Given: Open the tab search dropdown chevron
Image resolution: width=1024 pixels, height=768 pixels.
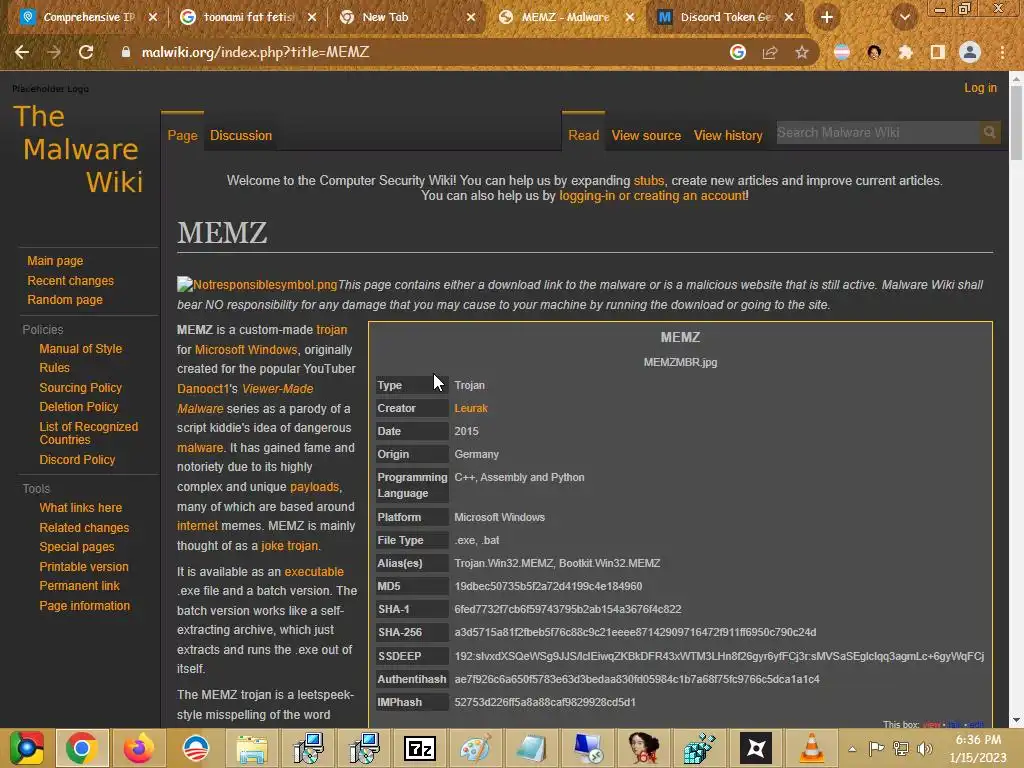Looking at the screenshot, I should tap(904, 17).
